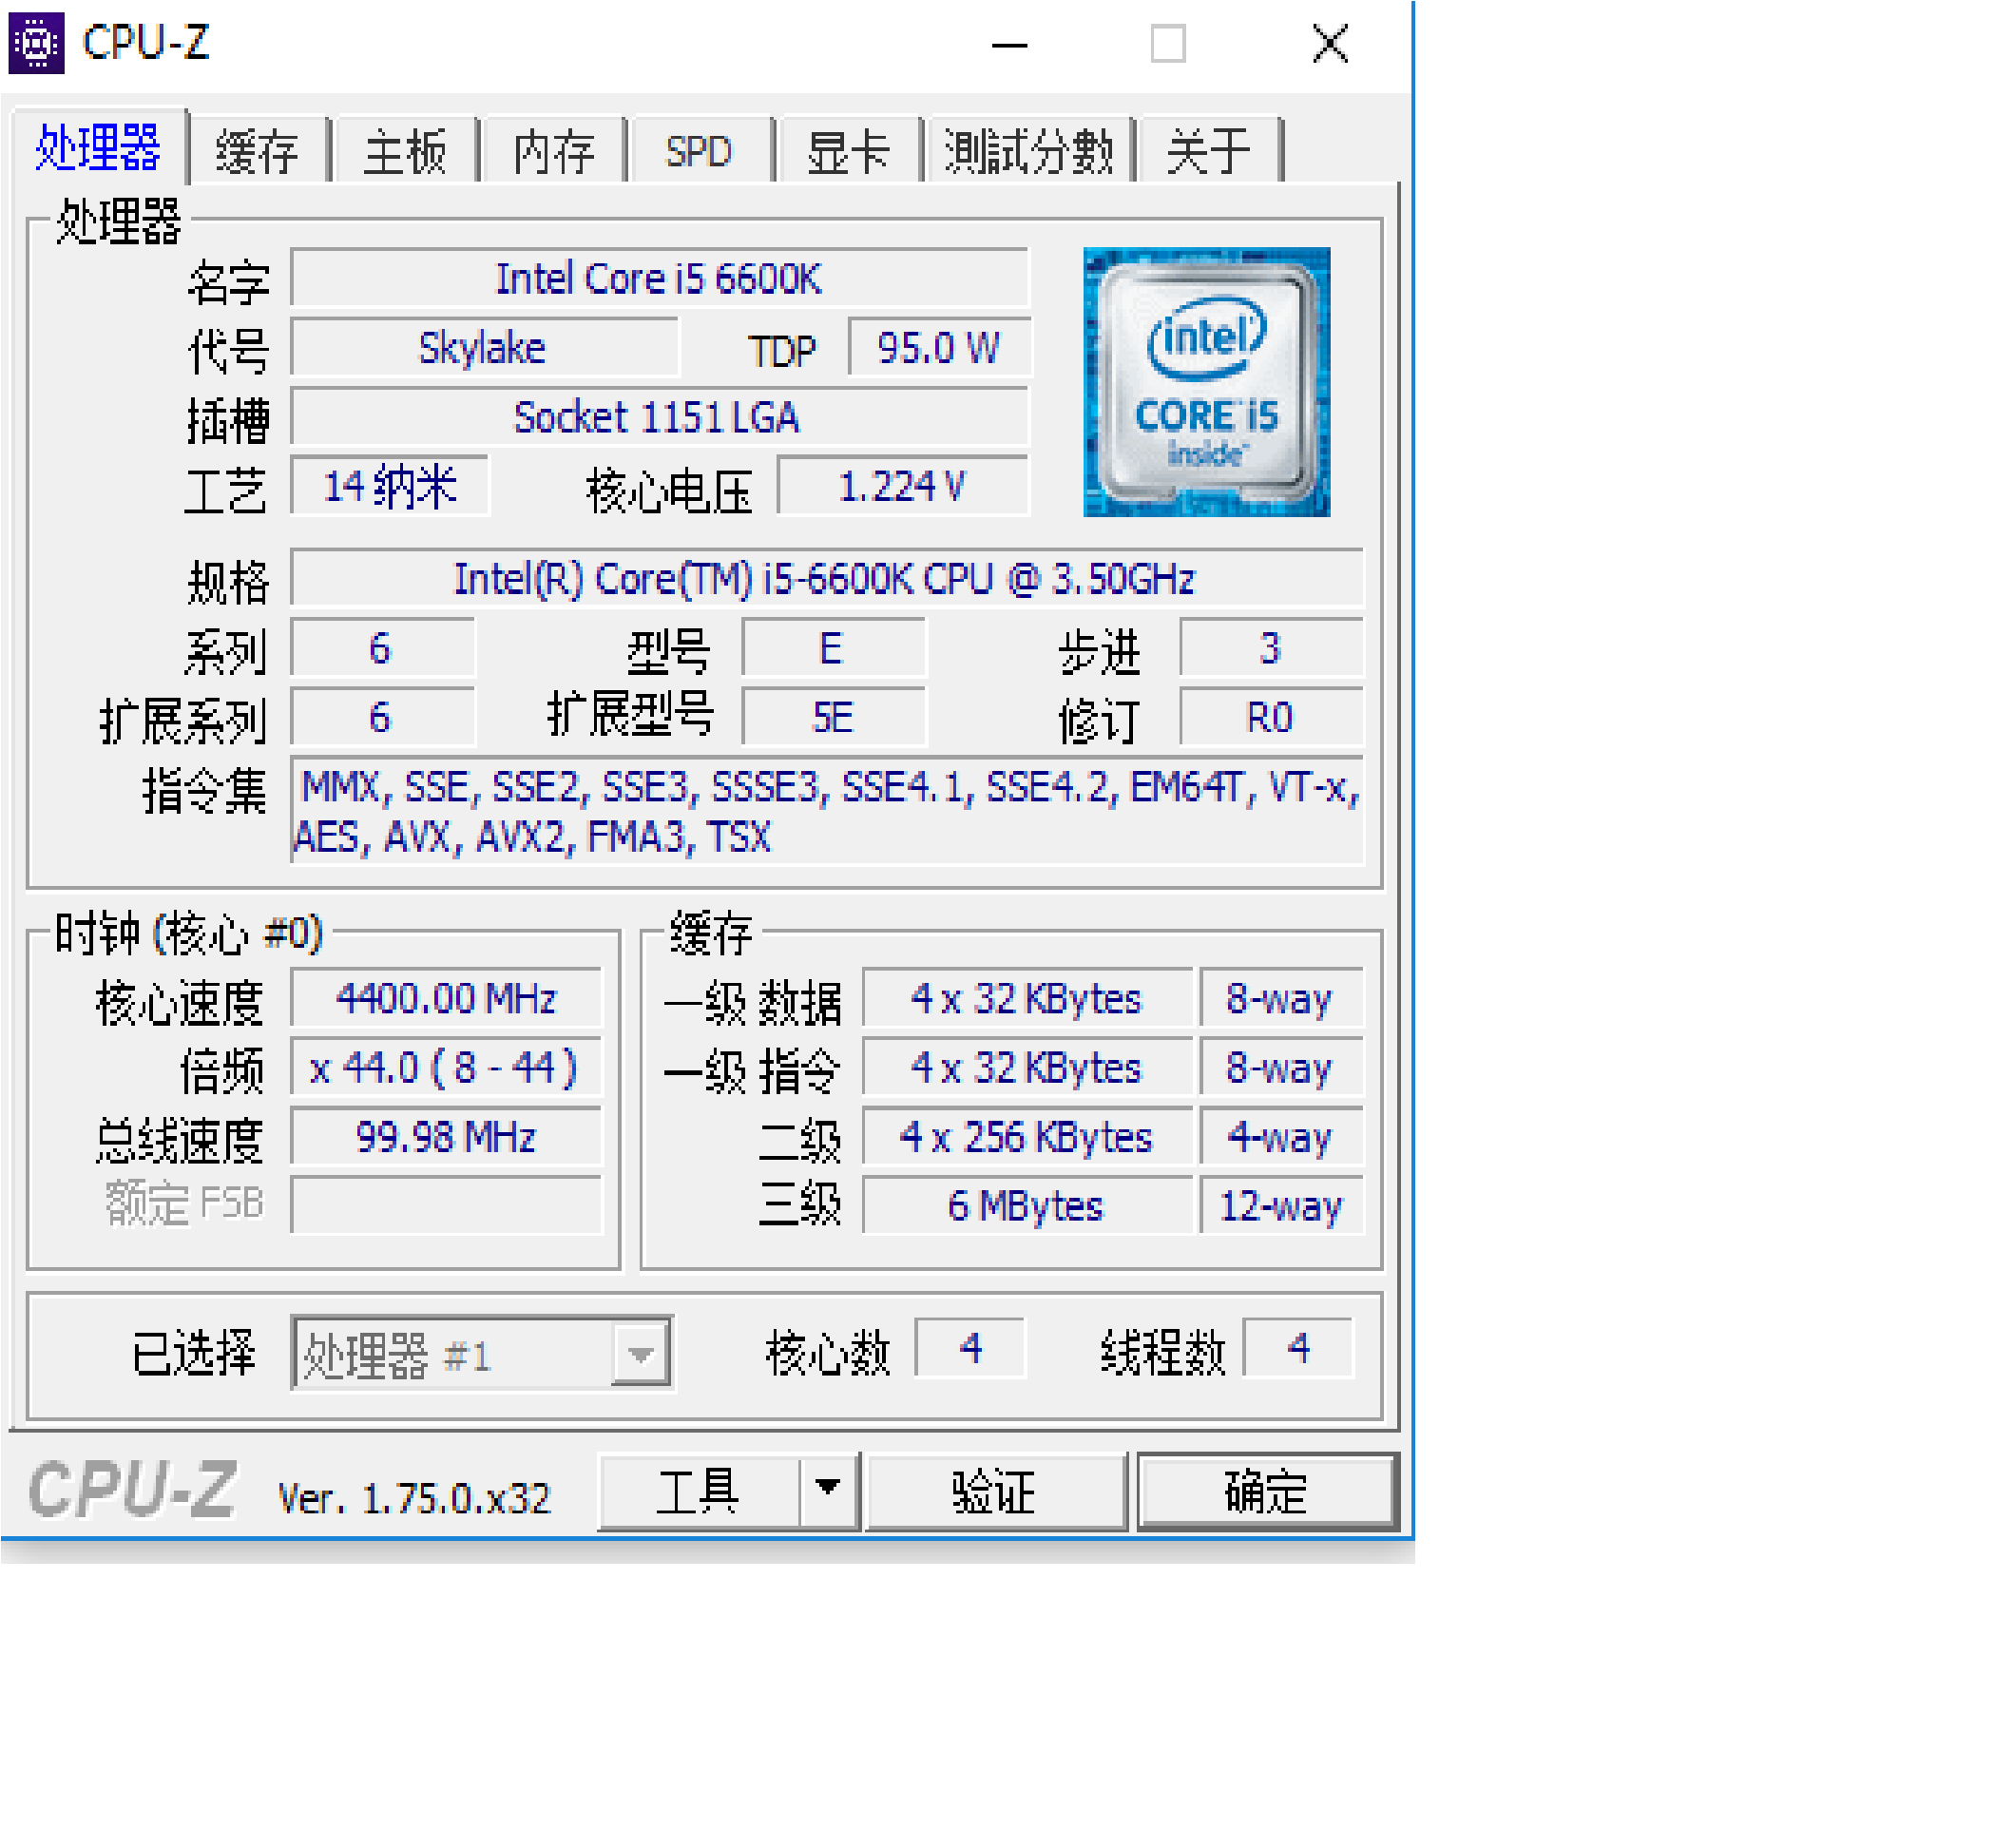Open the 測試分數 benchmark tab
This screenshot has width=1996, height=1848.
1028,151
